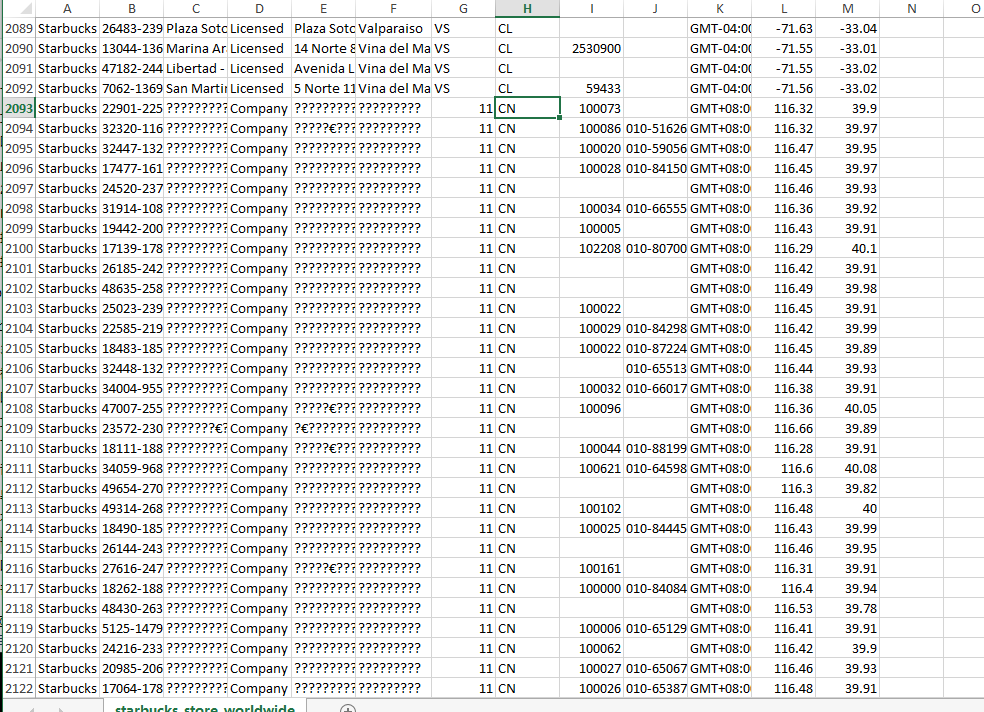Select row 2122 header
Image resolution: width=984 pixels, height=712 pixels.
click(x=18, y=688)
